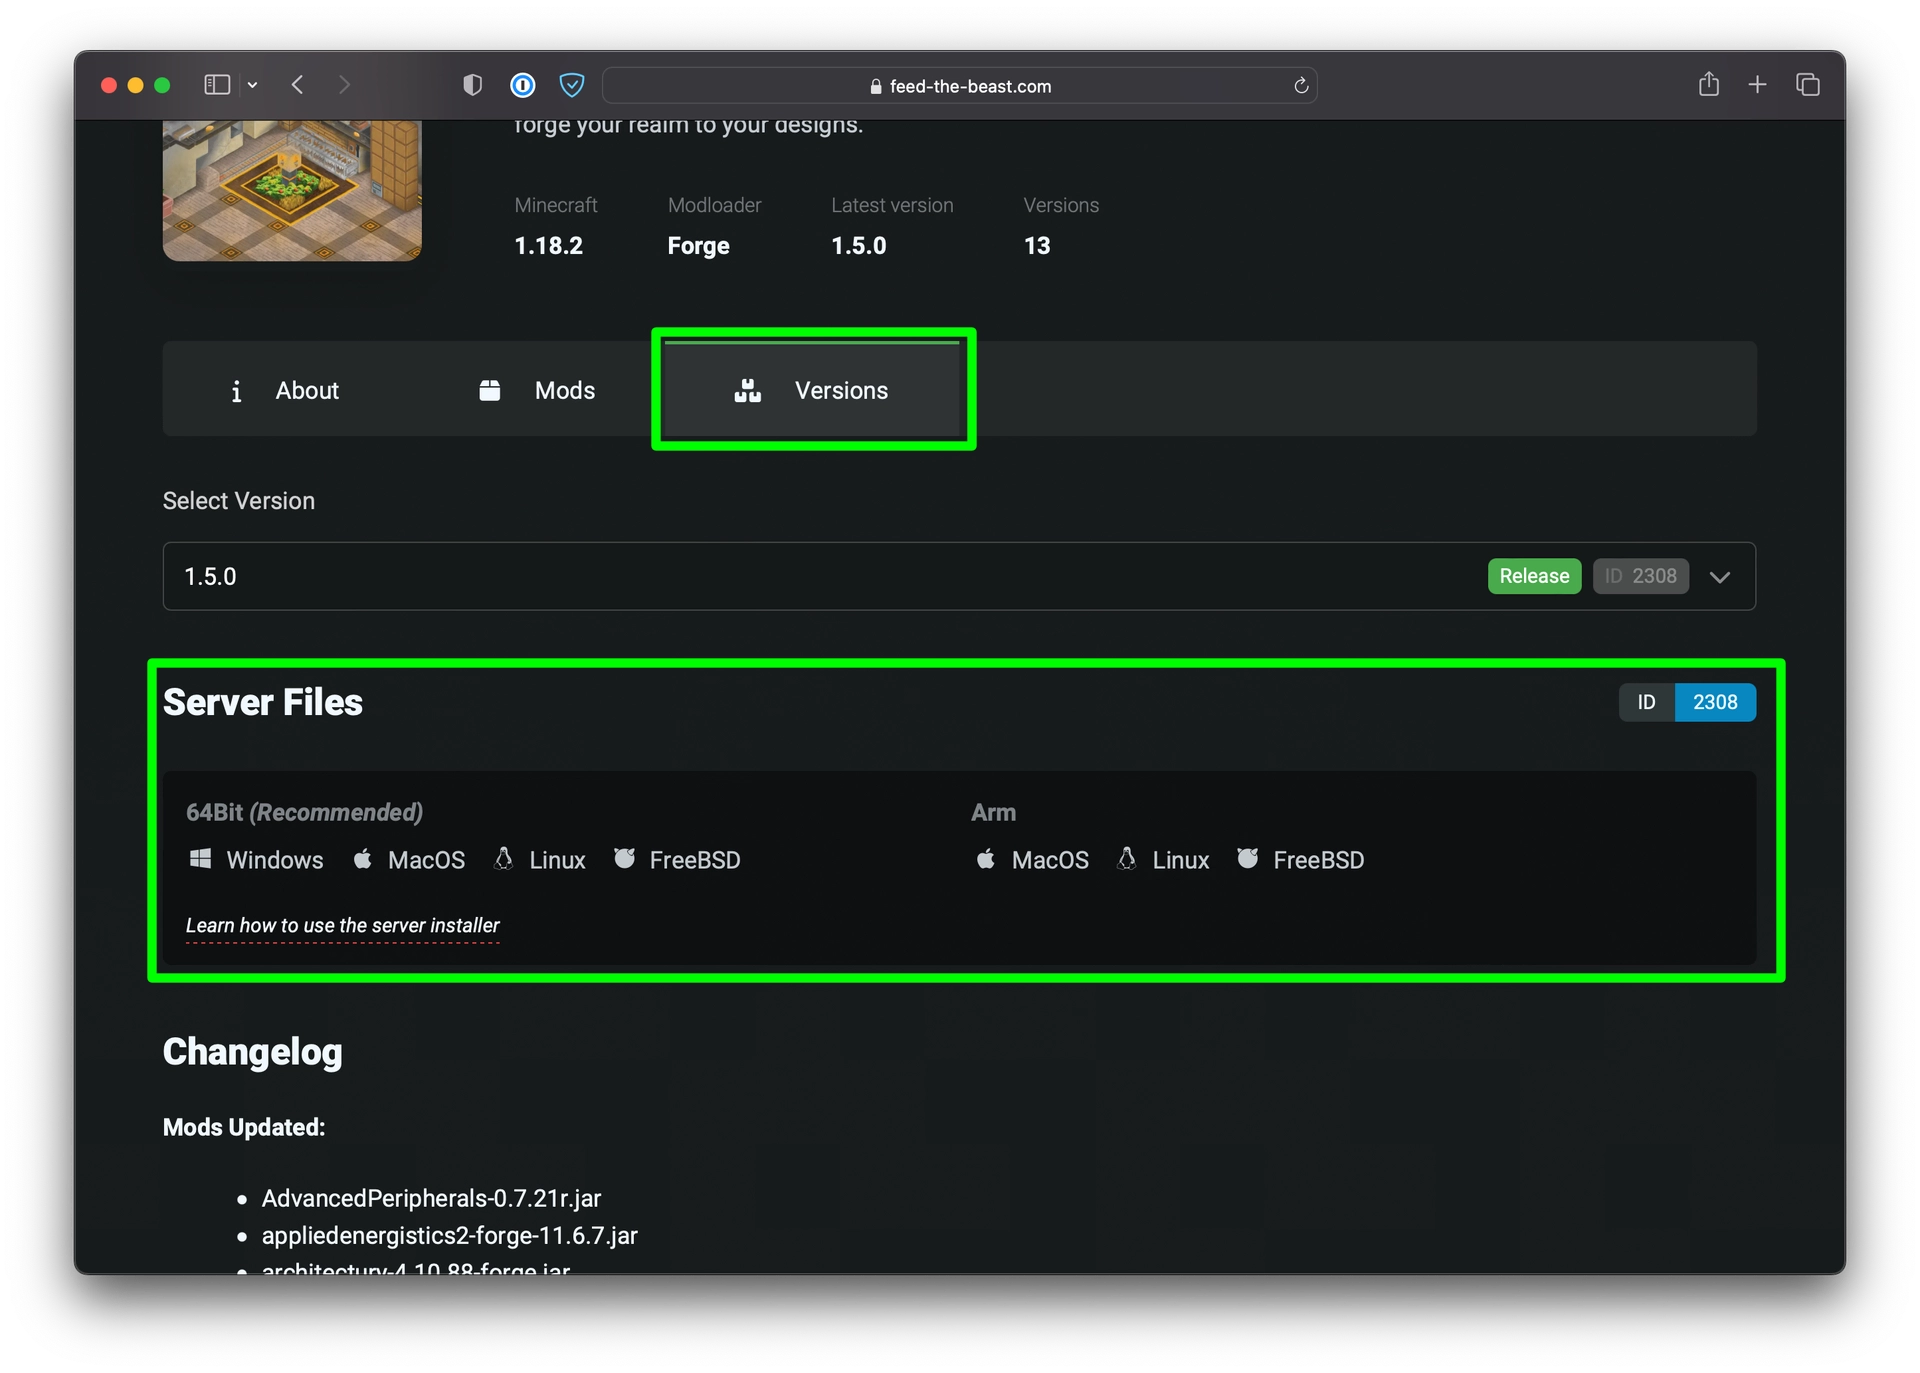
Task: Expand the version selector dropdown
Action: tap(1721, 577)
